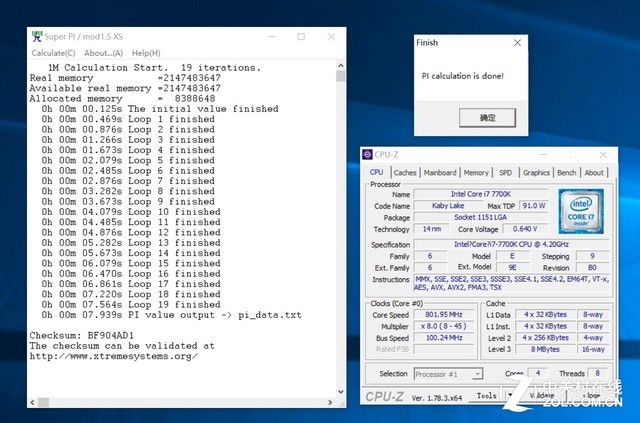Close the Finish dialog with the X

pyautogui.click(x=517, y=42)
